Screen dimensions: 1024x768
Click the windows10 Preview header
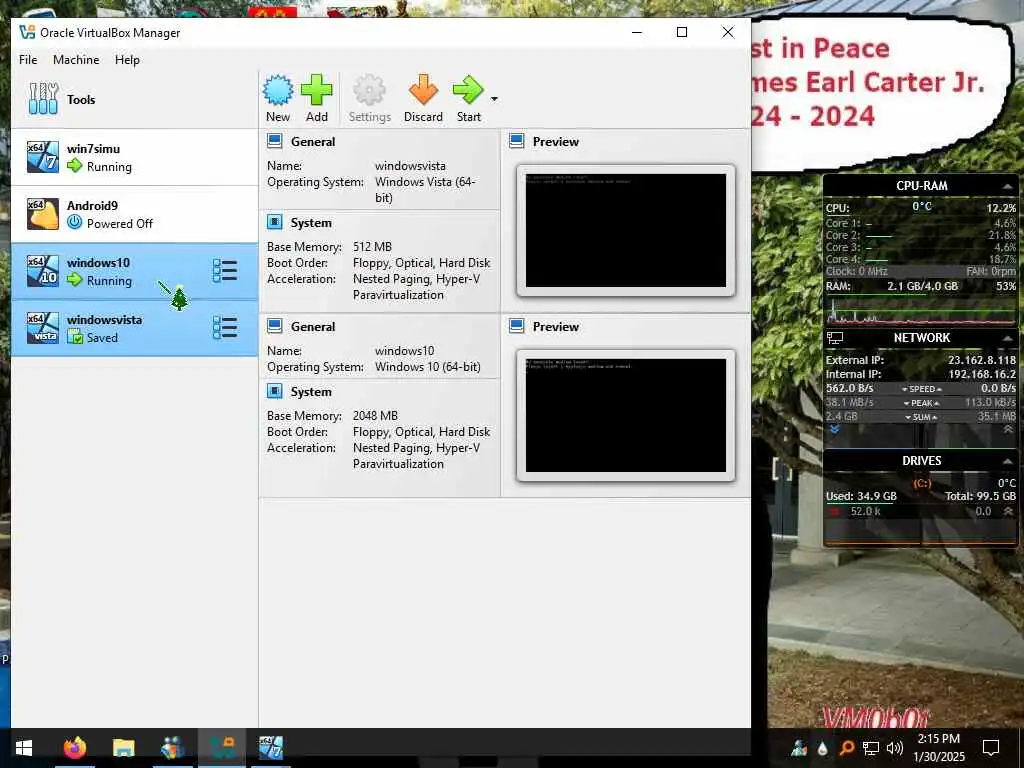(x=555, y=327)
